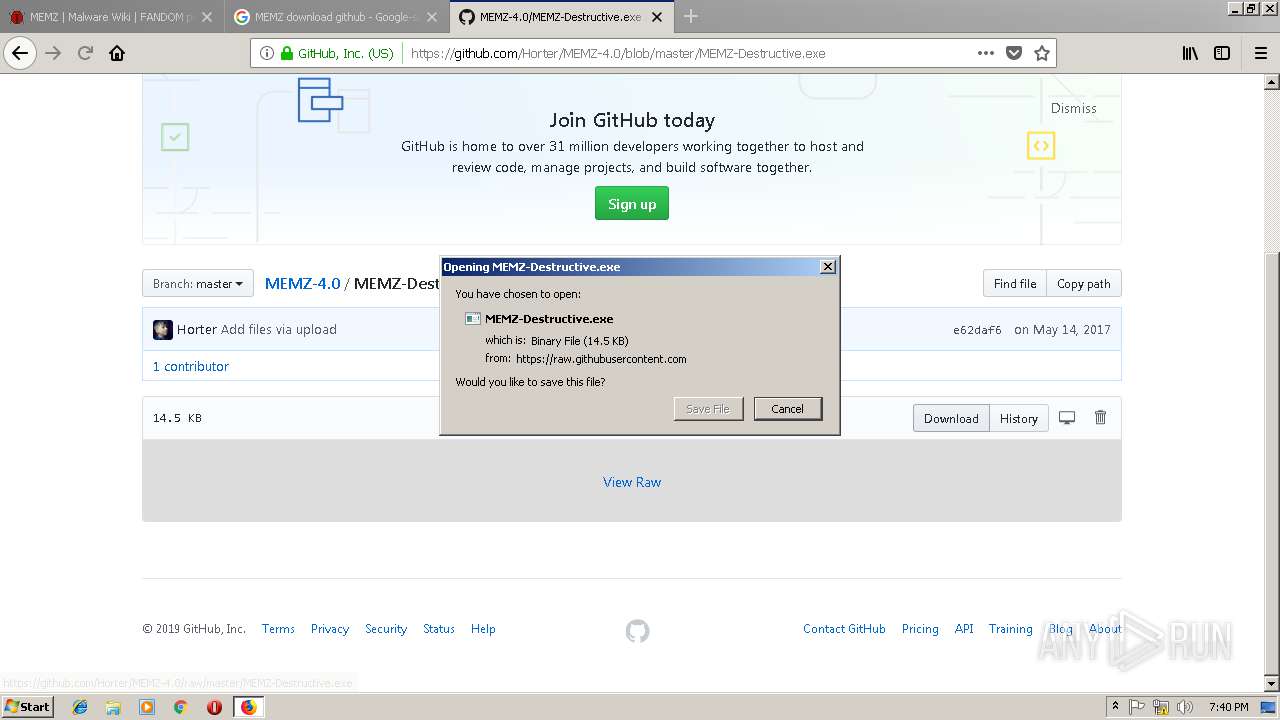Click Save File in download dialog
Image resolution: width=1280 pixels, height=720 pixels.
click(708, 408)
